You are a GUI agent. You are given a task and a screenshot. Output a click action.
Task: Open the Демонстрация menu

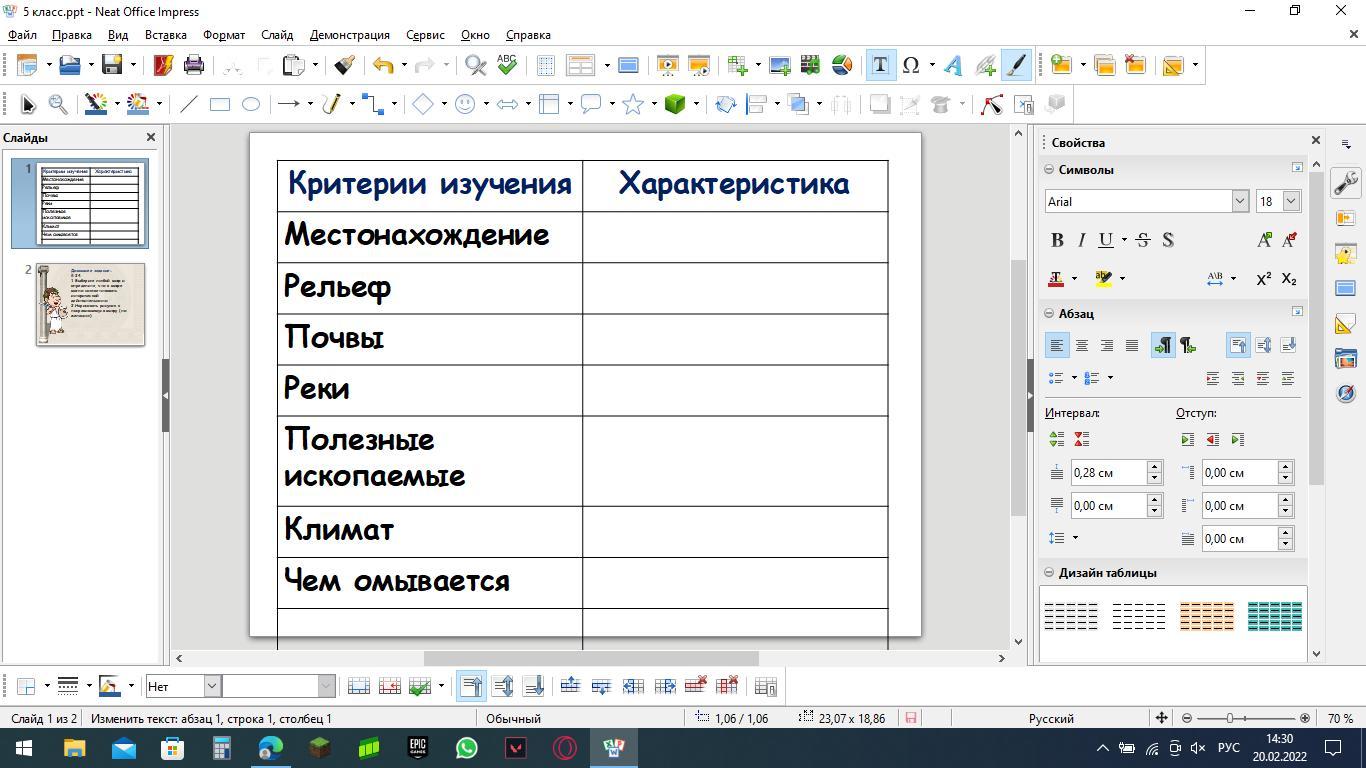tap(349, 34)
